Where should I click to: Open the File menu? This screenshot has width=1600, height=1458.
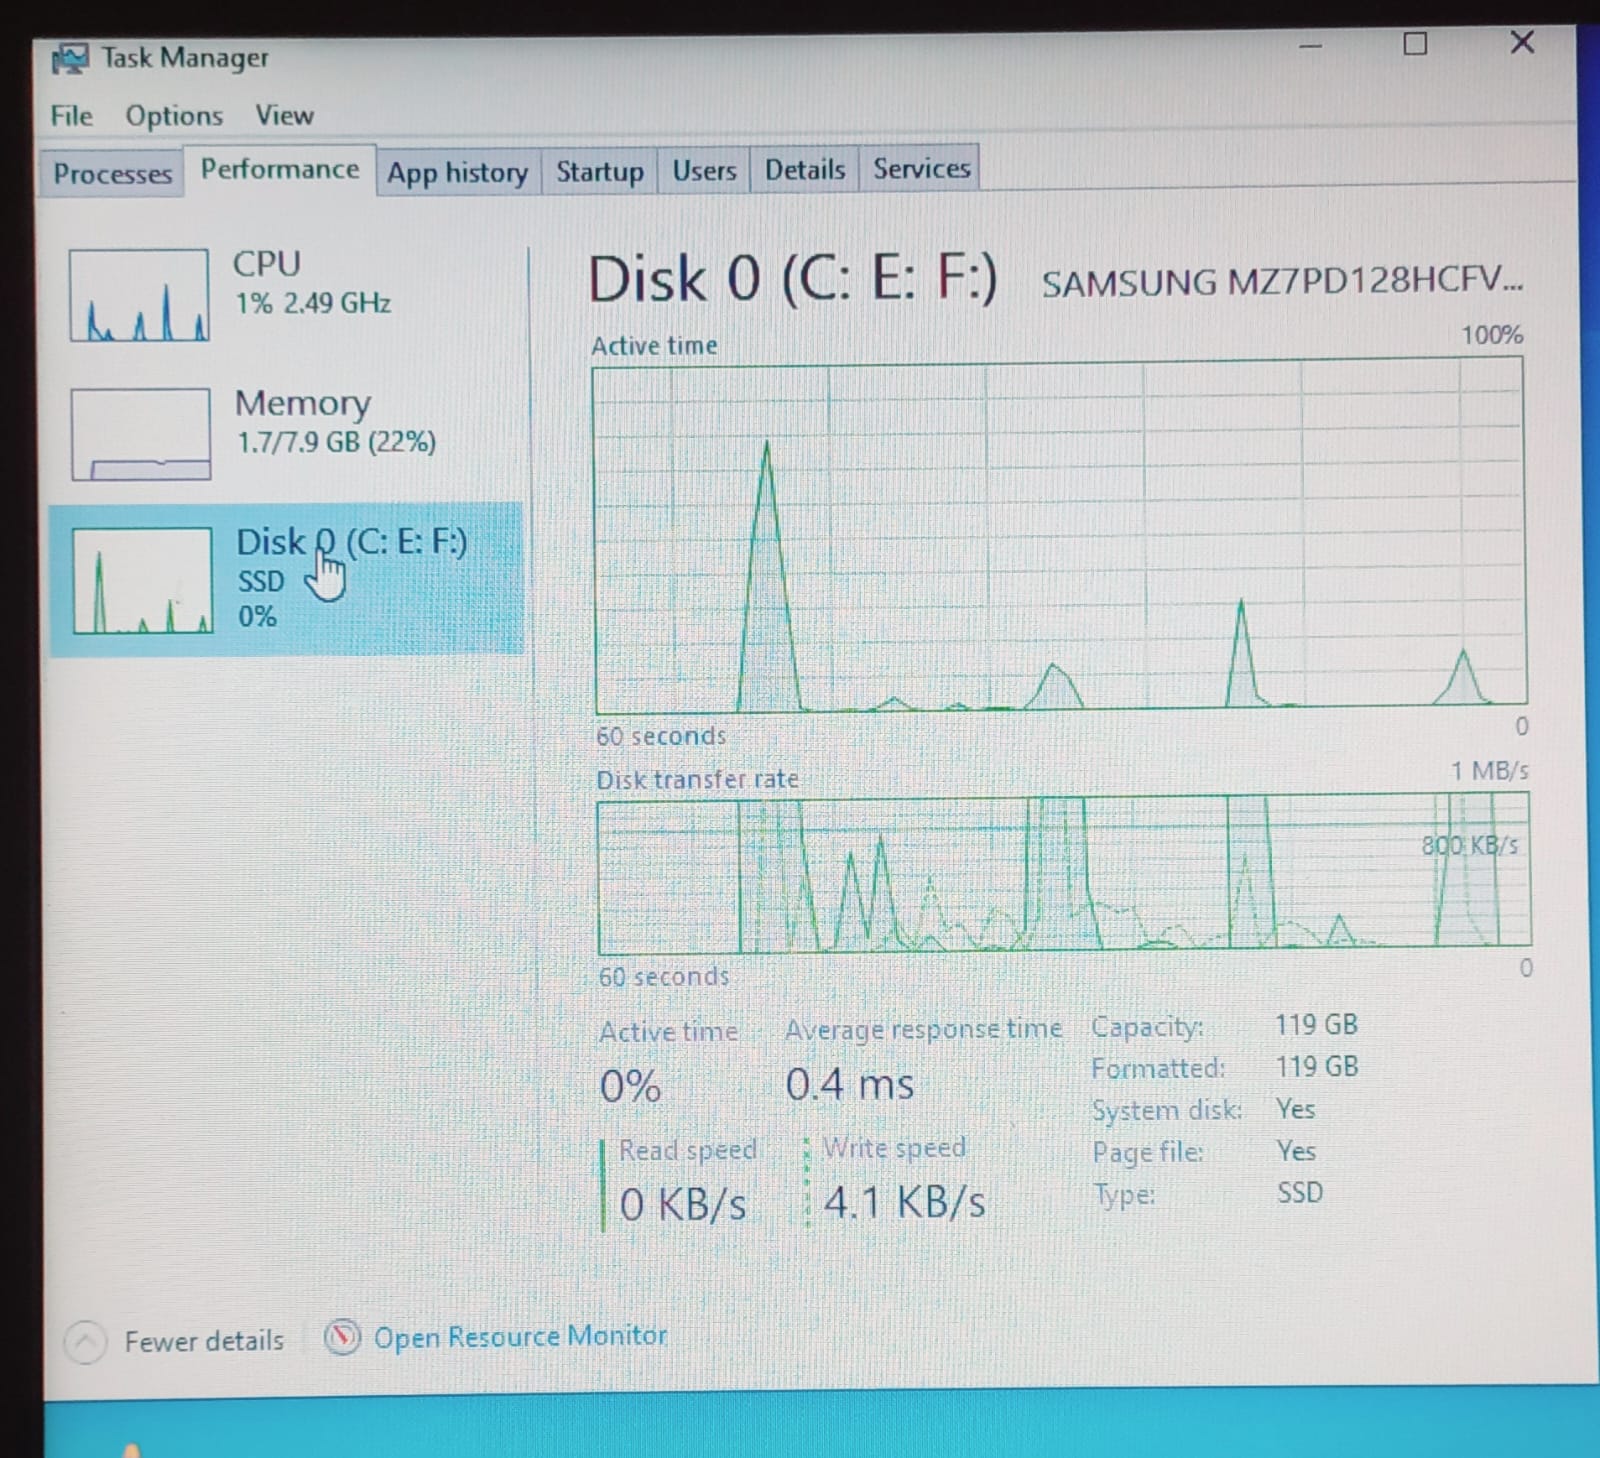71,116
